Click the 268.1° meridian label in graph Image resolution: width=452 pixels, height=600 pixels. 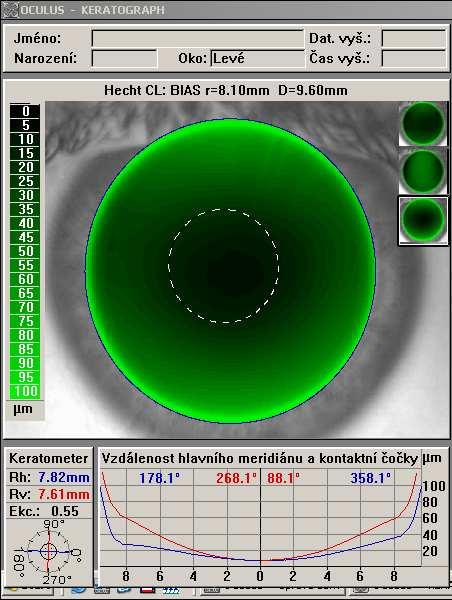coord(236,478)
